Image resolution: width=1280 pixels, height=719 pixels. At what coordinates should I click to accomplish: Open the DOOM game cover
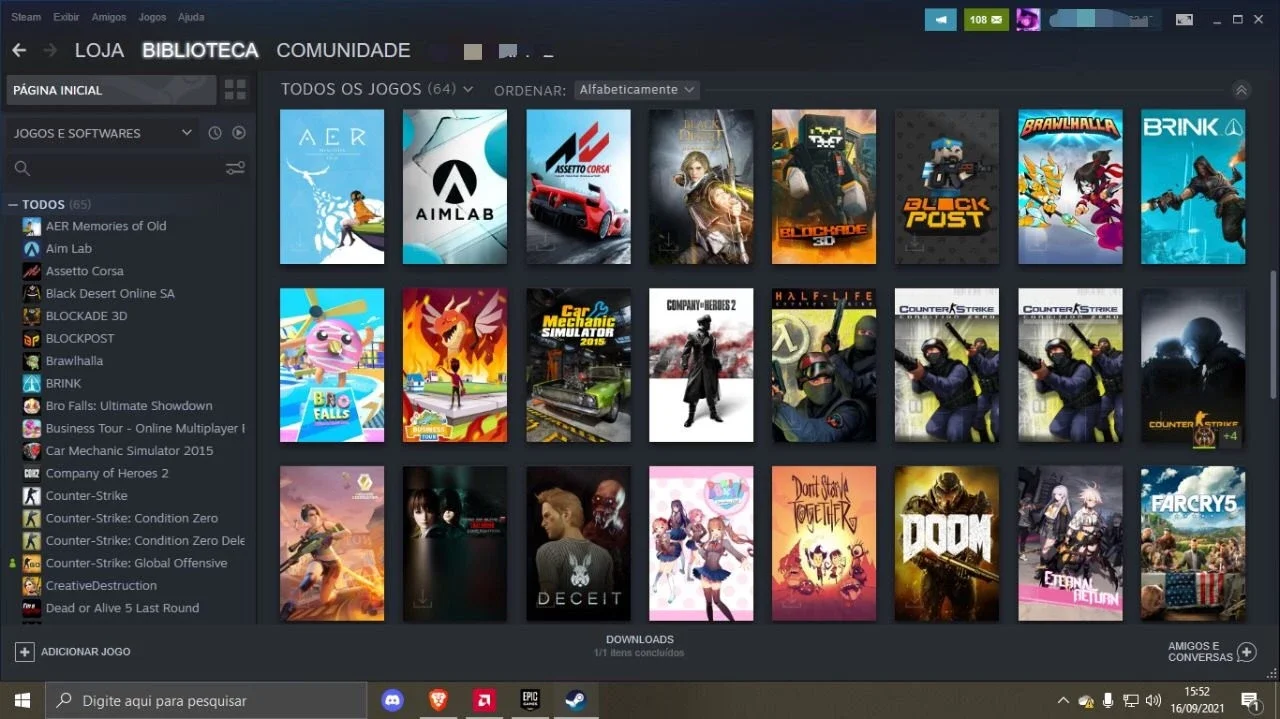click(946, 543)
